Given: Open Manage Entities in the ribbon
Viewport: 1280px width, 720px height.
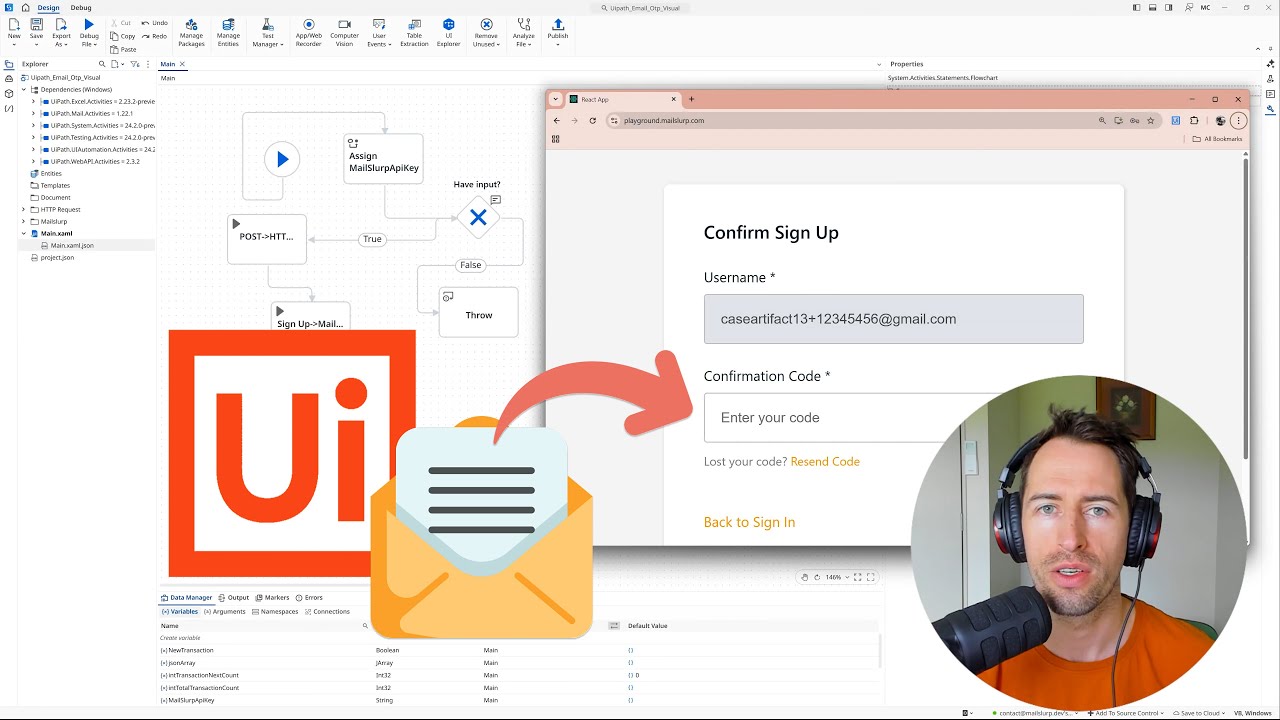Looking at the screenshot, I should coord(228,33).
